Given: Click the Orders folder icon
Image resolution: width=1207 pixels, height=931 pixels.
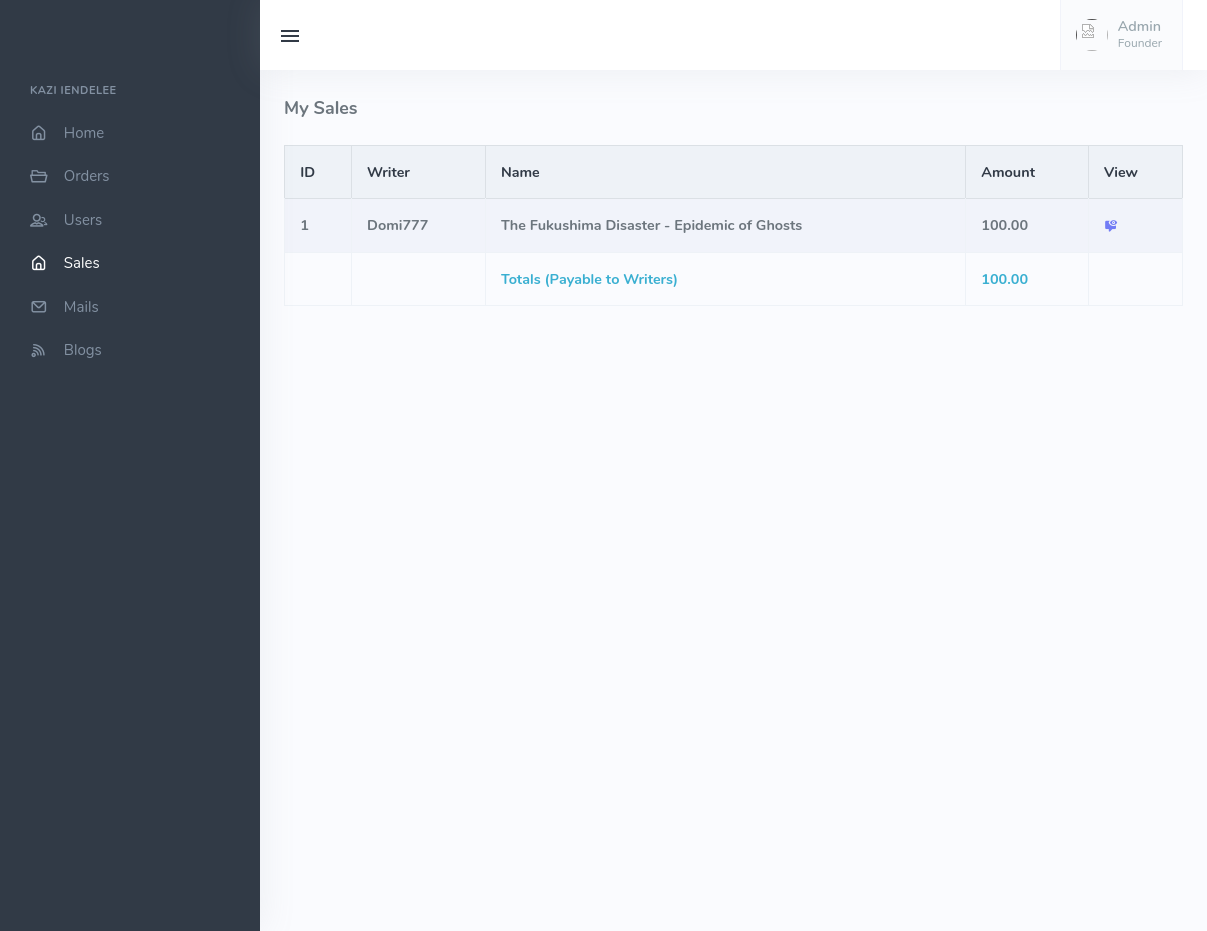Looking at the screenshot, I should point(39,176).
